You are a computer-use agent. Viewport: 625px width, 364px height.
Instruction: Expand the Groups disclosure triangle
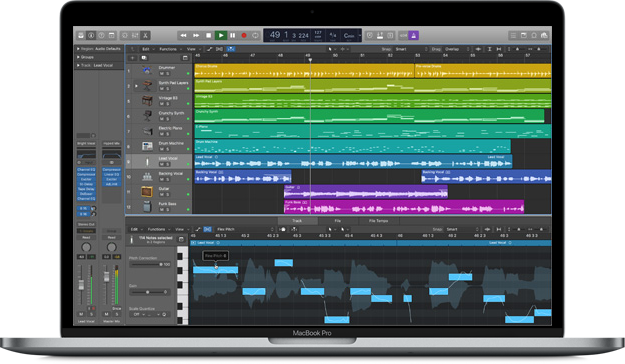[78, 57]
